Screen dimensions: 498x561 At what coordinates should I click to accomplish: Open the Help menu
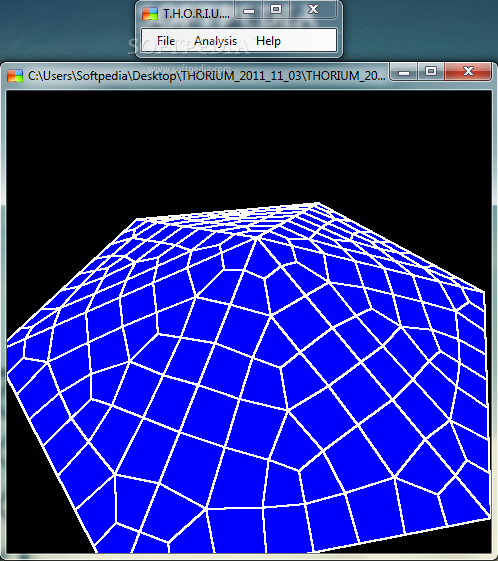(268, 41)
